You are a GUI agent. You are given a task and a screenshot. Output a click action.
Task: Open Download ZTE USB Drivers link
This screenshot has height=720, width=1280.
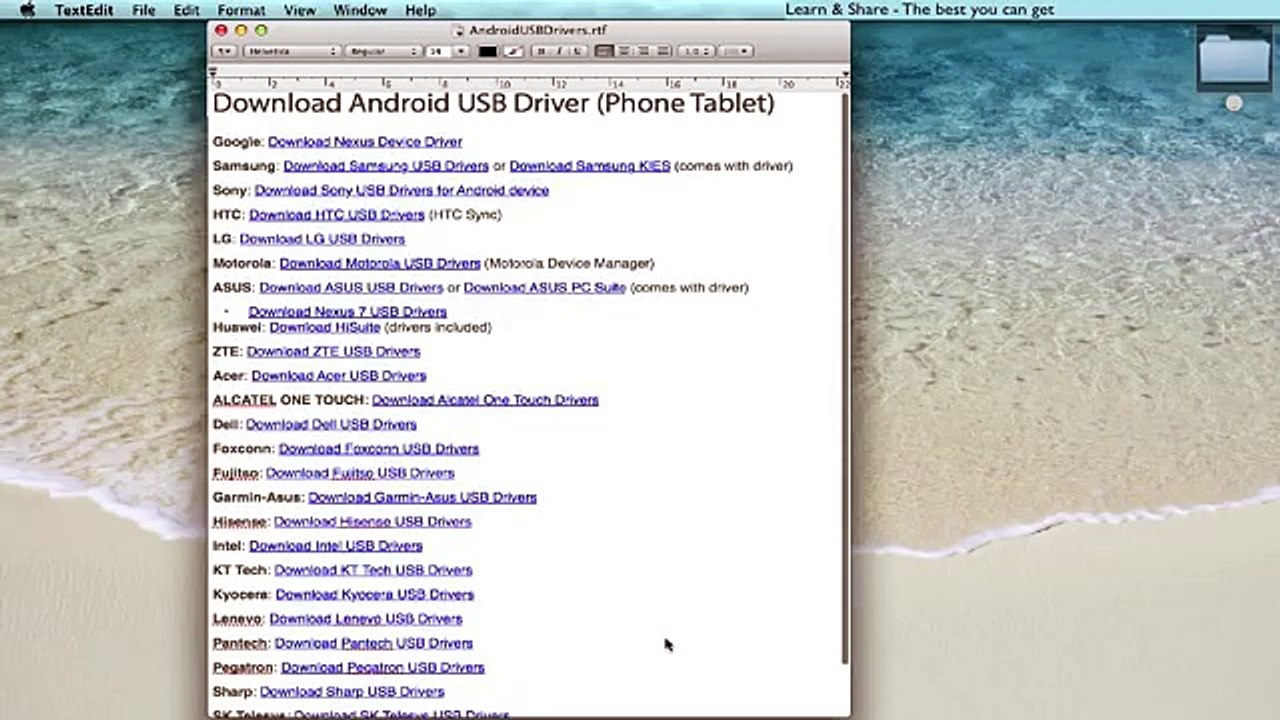tap(333, 351)
